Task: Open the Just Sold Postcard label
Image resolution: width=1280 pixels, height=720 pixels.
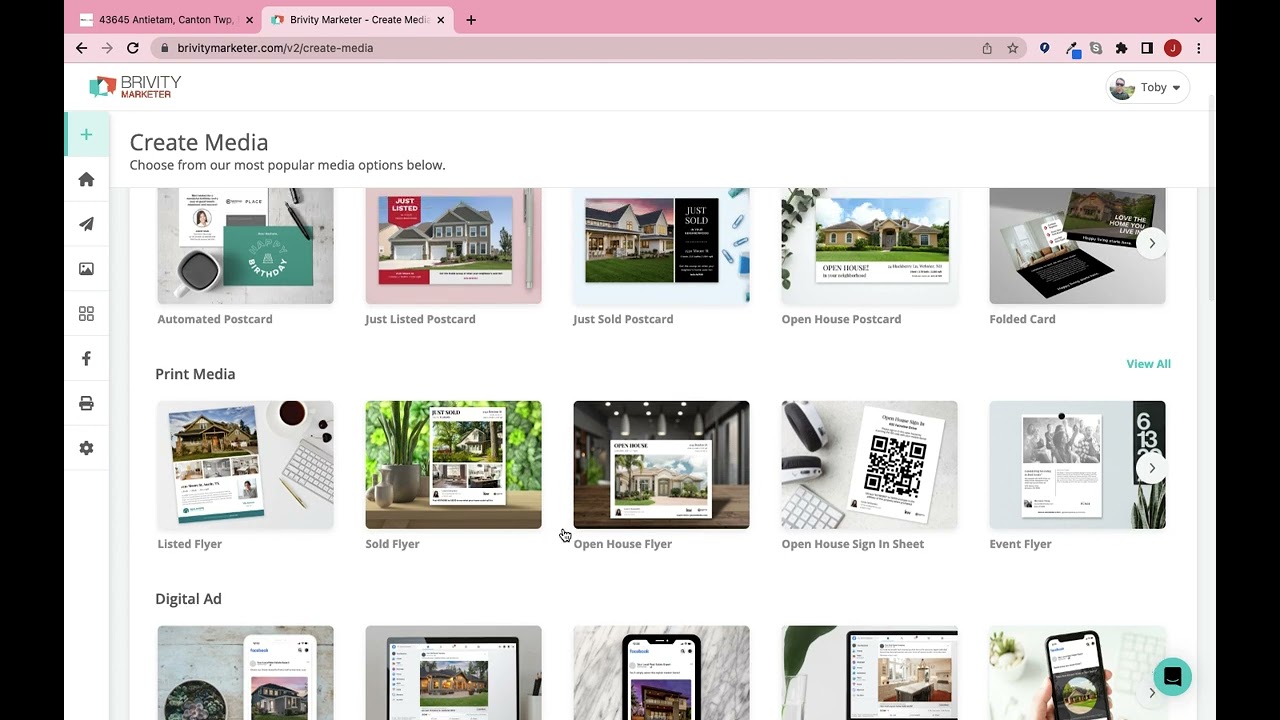Action: click(623, 319)
